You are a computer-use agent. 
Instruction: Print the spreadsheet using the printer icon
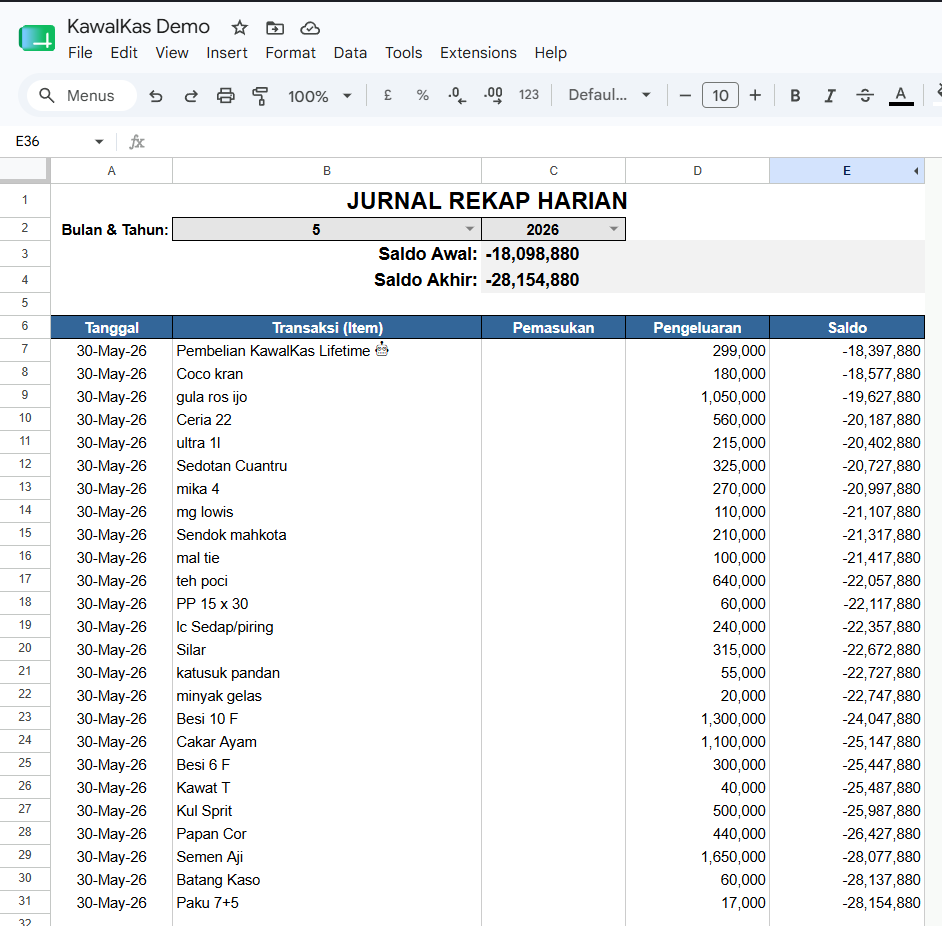point(225,96)
